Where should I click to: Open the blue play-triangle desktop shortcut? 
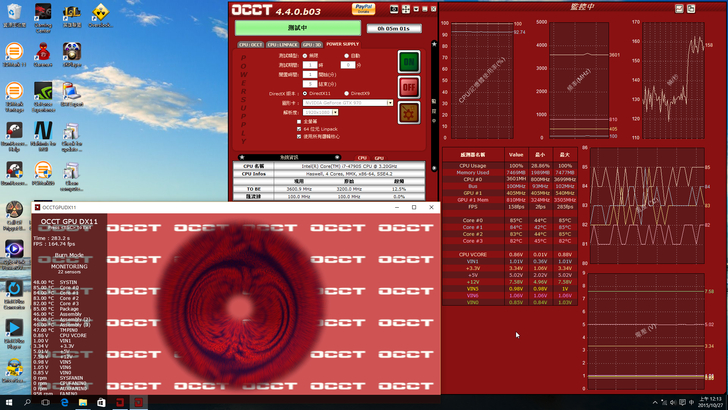(x=14, y=334)
